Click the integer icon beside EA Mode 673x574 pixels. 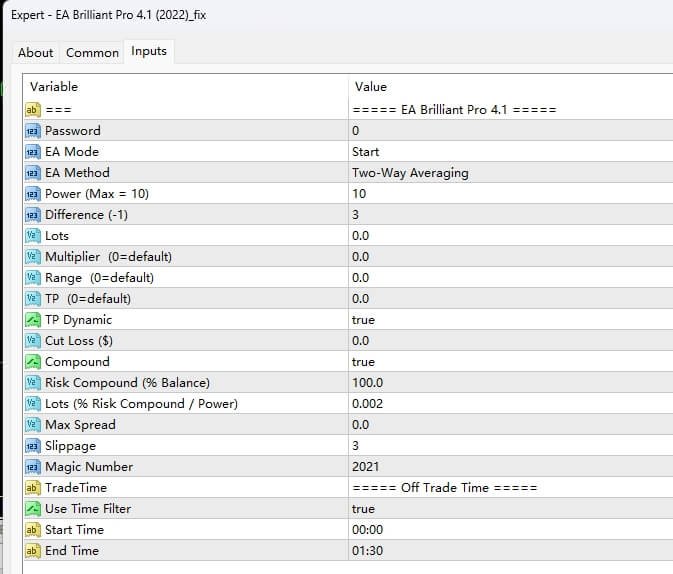pyautogui.click(x=33, y=152)
